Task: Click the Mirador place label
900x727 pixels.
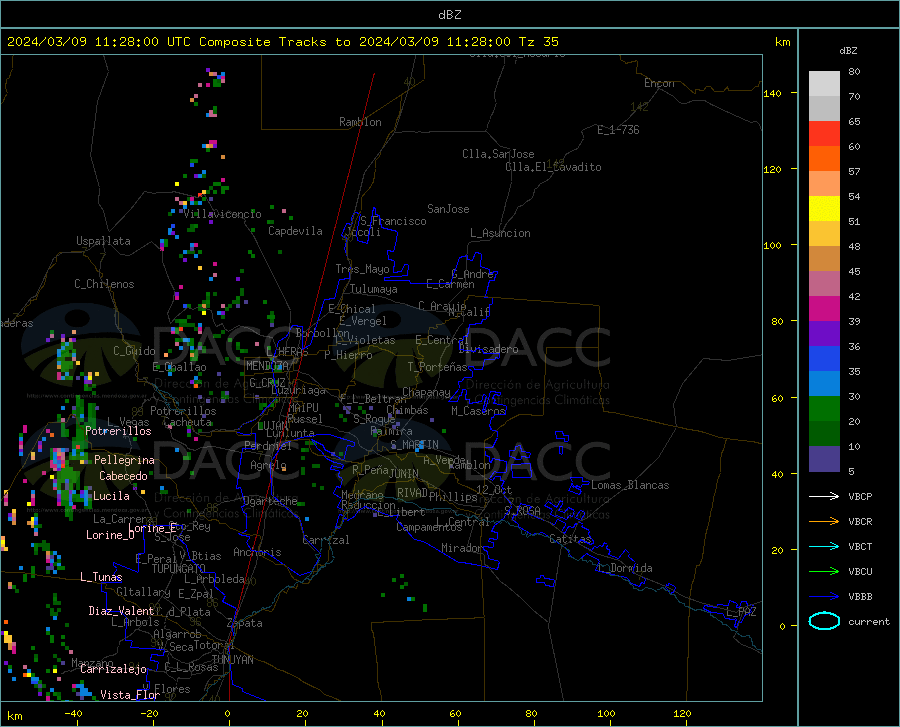Action: point(461,548)
